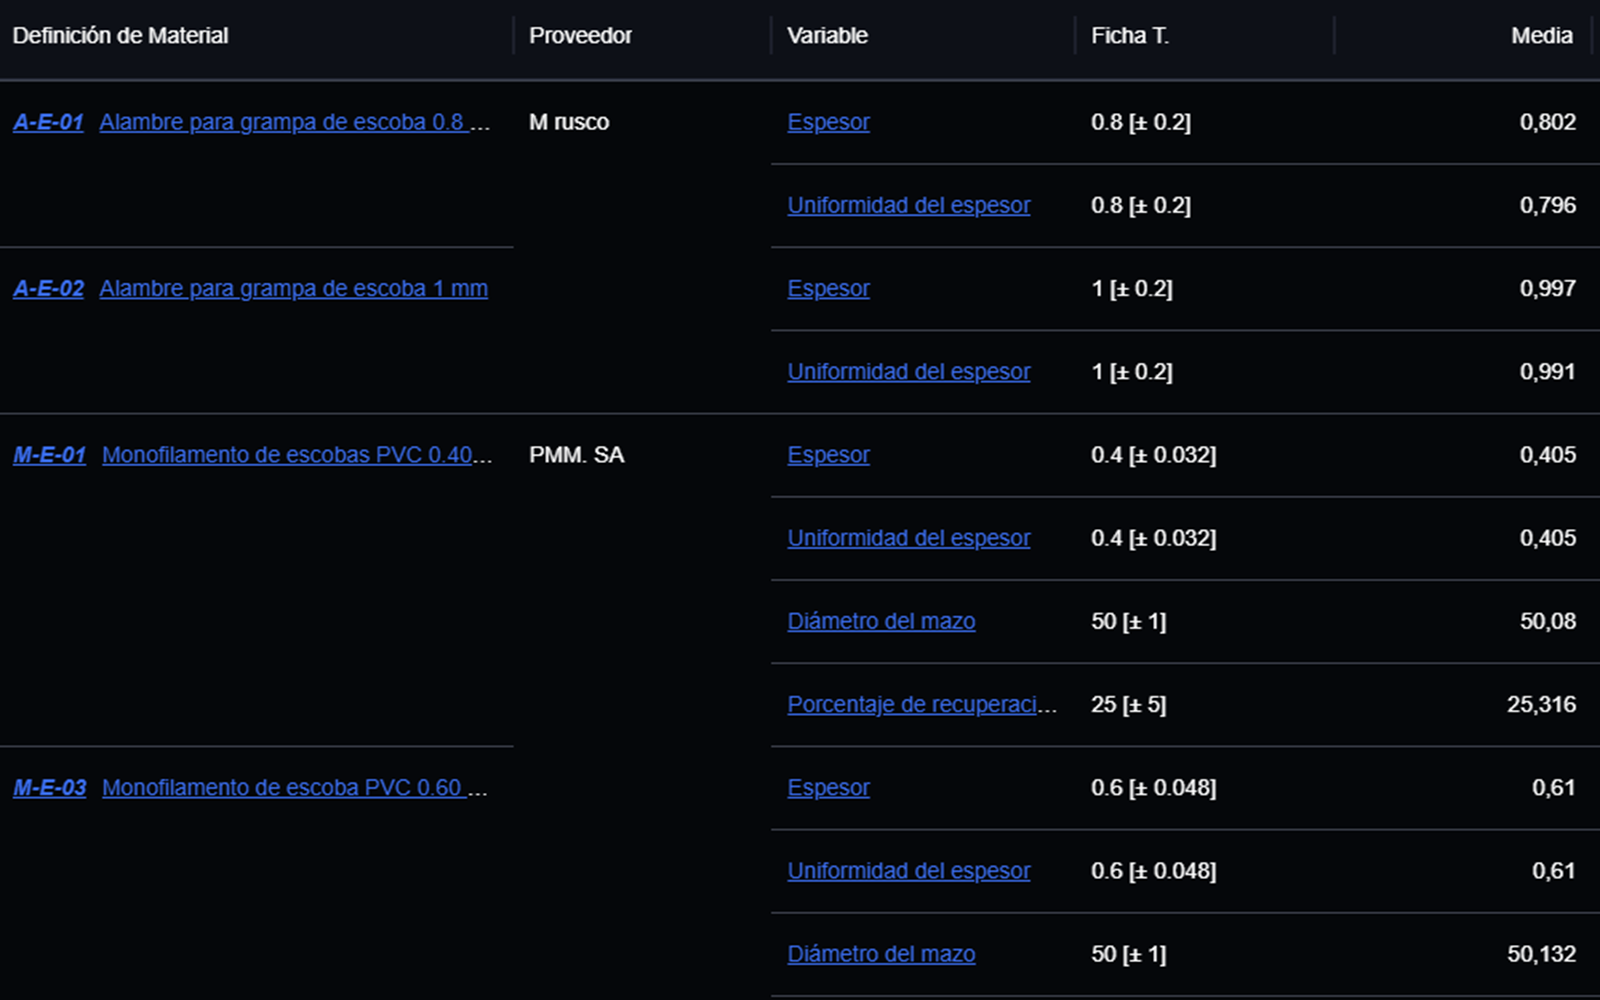Open 'Monofilamento de escoba PVC 0.60' link

[x=295, y=788]
